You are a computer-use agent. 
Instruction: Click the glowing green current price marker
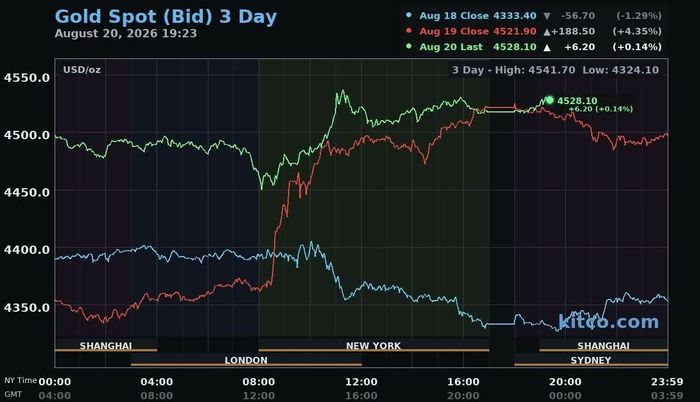pos(550,100)
